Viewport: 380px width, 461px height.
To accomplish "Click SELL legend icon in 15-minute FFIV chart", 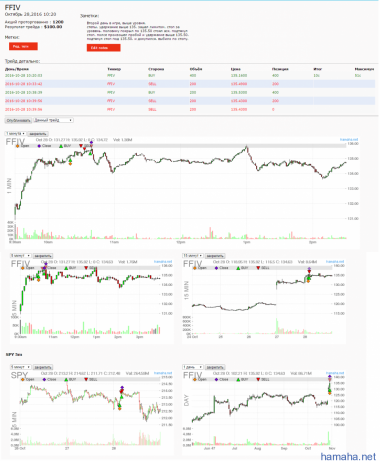I will (258, 268).
